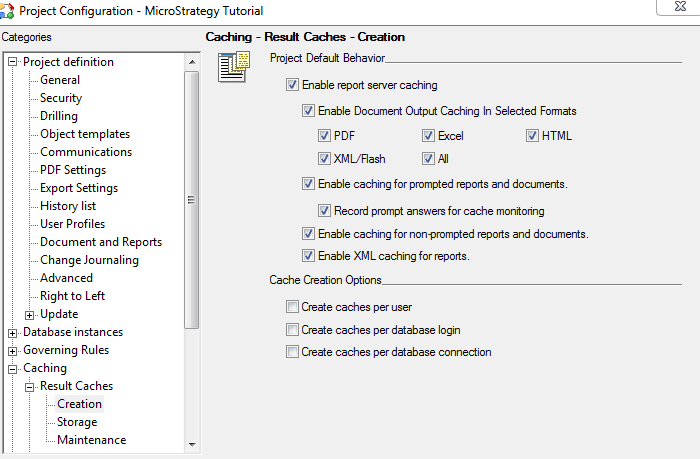Select User Profiles category

coord(73,224)
